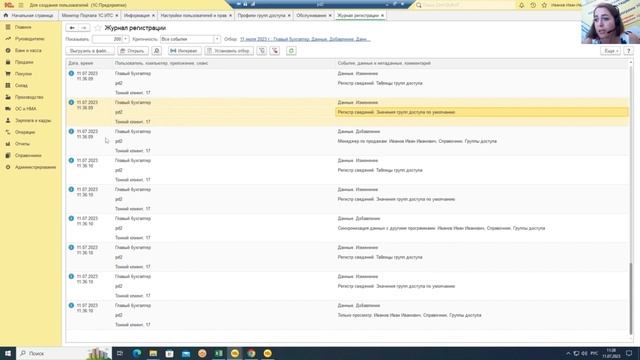Open Банк и касса section
Image resolution: width=640 pixels, height=360 pixels.
pyautogui.click(x=28, y=51)
